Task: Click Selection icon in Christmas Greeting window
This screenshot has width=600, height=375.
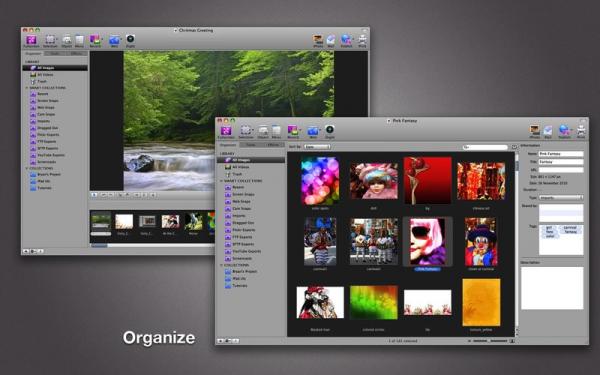Action: click(x=50, y=39)
